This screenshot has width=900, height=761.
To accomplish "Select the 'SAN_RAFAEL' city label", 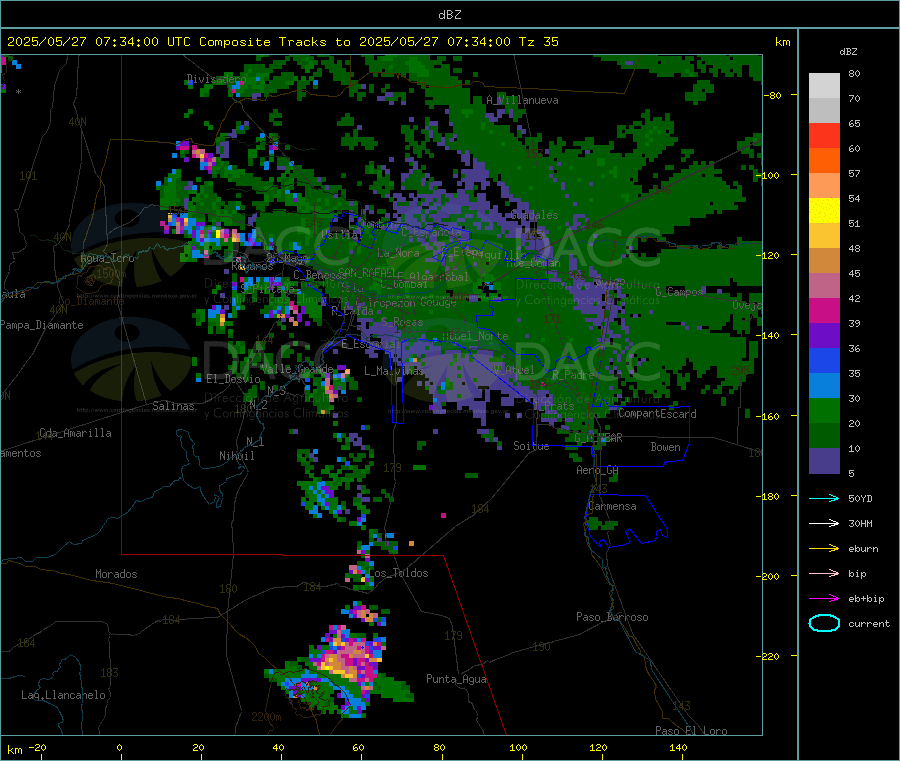I will [367, 272].
